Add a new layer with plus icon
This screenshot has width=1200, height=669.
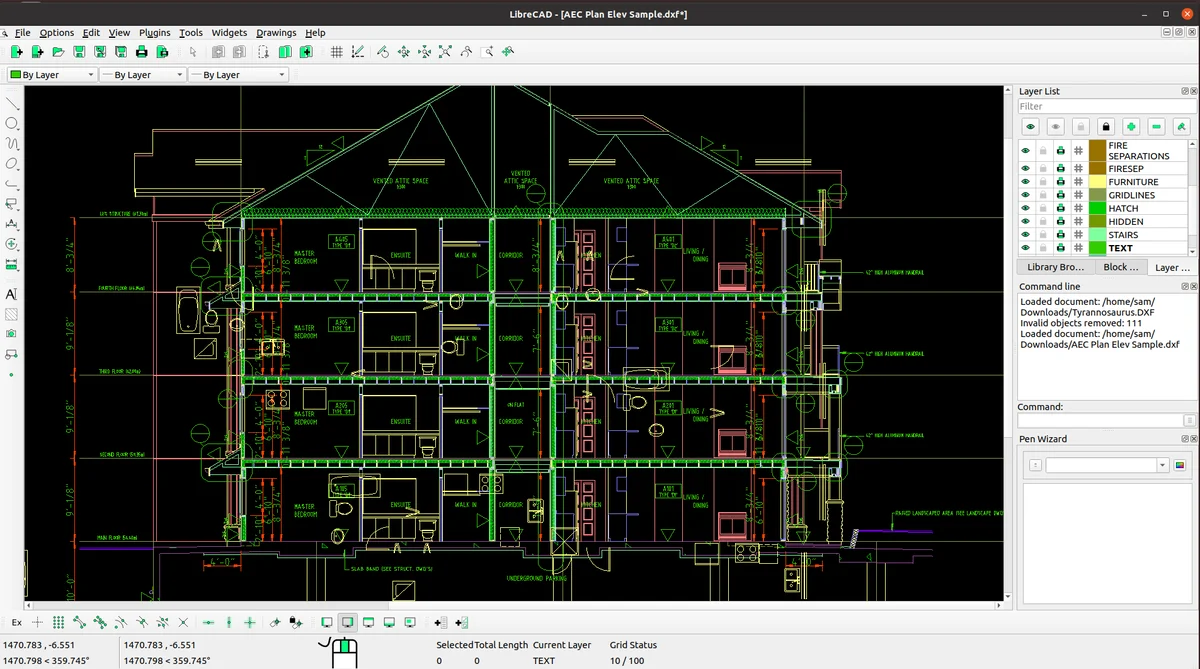coord(1130,127)
